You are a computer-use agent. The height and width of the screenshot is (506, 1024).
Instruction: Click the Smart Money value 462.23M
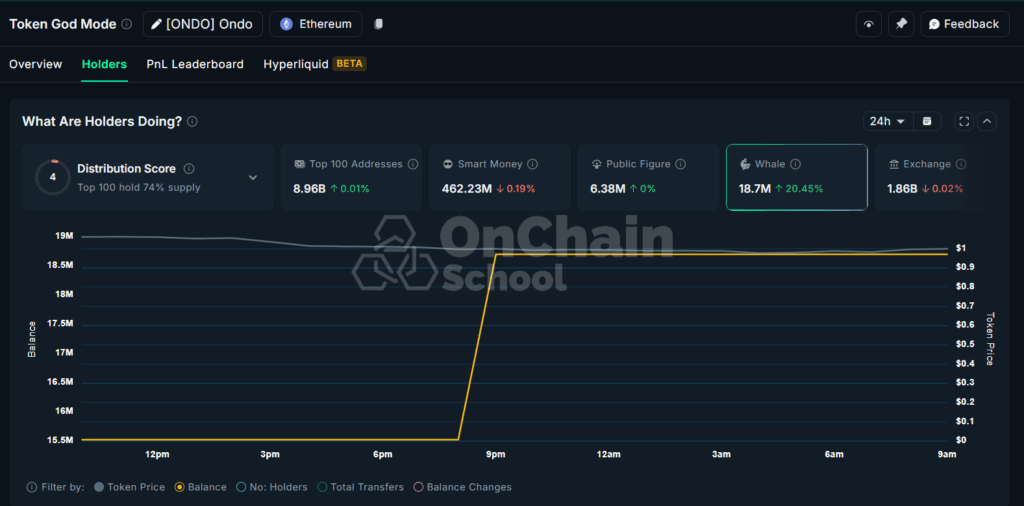[x=466, y=189]
